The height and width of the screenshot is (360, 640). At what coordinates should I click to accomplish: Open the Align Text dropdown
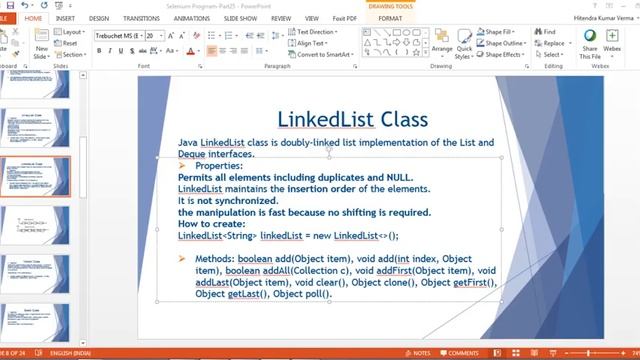tap(308, 43)
